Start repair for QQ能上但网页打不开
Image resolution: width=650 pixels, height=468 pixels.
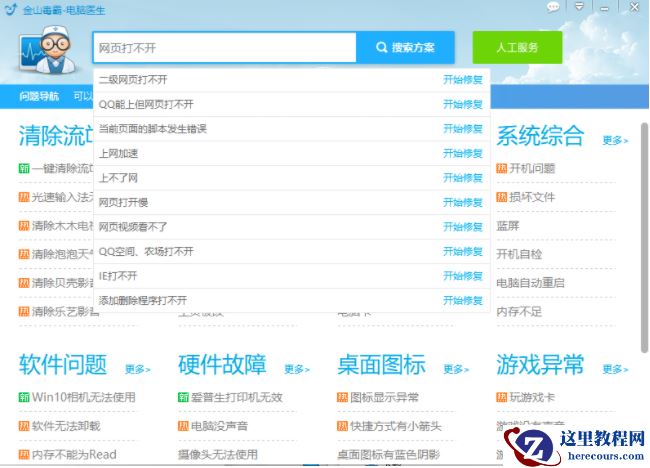tap(463, 104)
